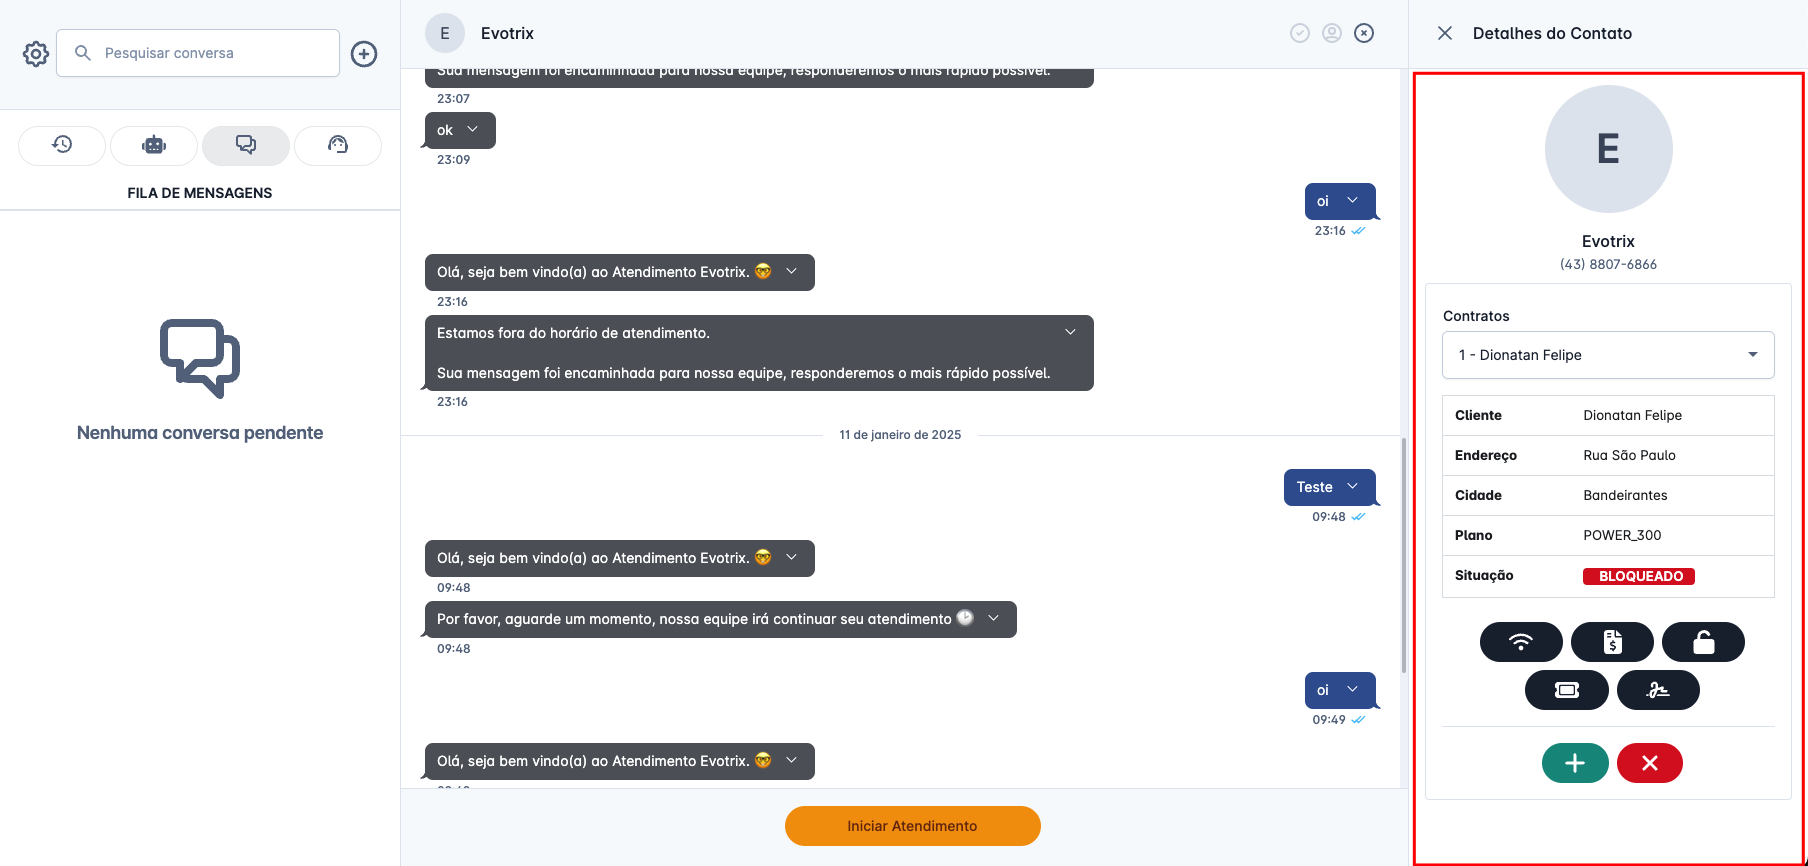Image resolution: width=1808 pixels, height=866 pixels.
Task: Click the Evotrix name in chat header
Action: (x=507, y=33)
